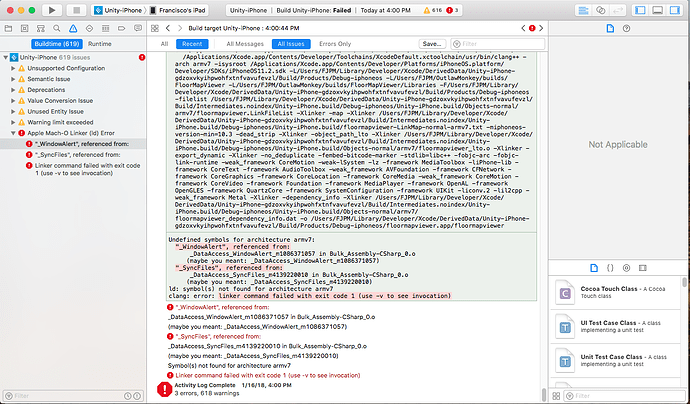Viewport: 690px width, 404px height.
Task: Show File Template library
Action: point(594,268)
